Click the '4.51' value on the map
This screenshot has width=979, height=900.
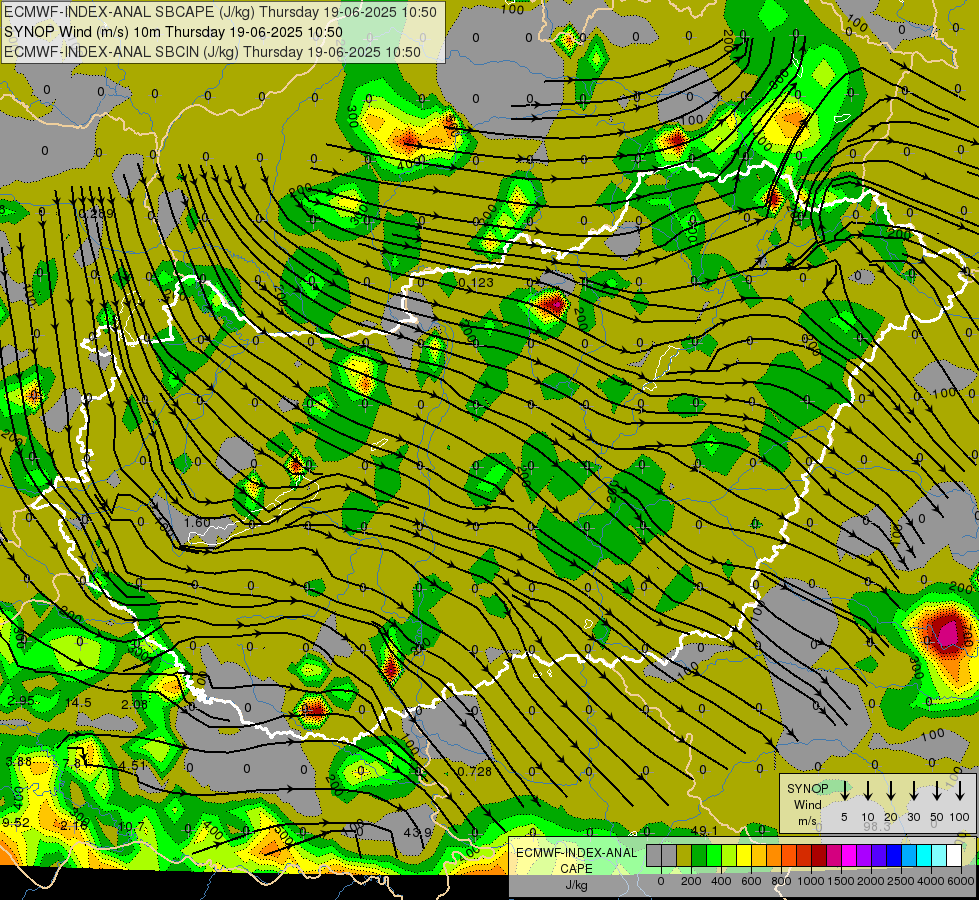click(x=132, y=765)
